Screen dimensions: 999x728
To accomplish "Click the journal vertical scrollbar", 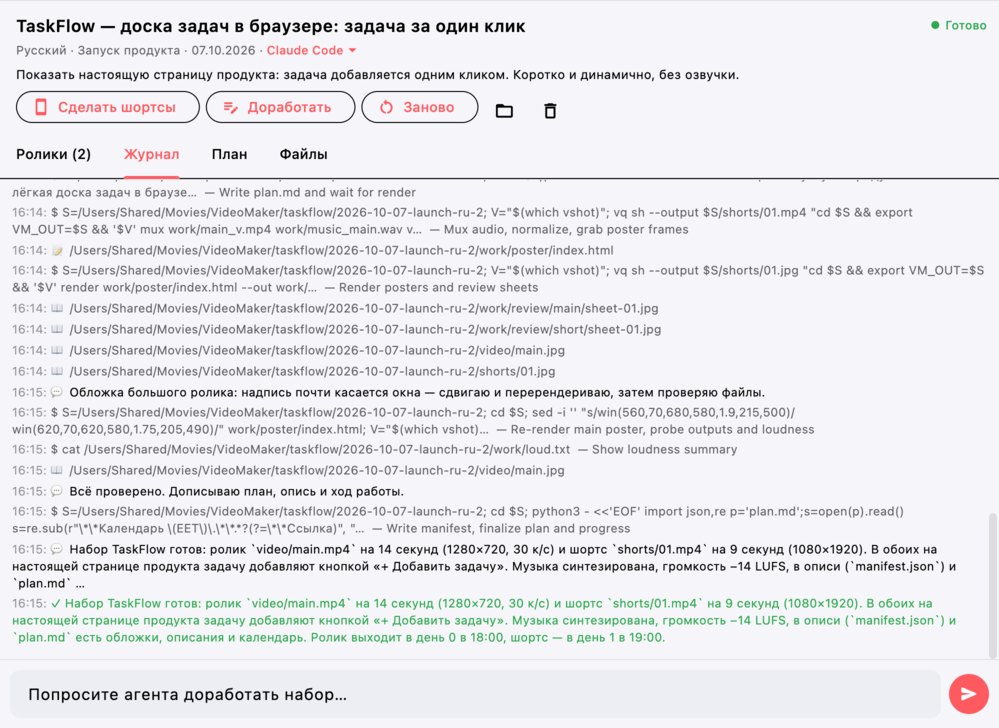I will 992,585.
